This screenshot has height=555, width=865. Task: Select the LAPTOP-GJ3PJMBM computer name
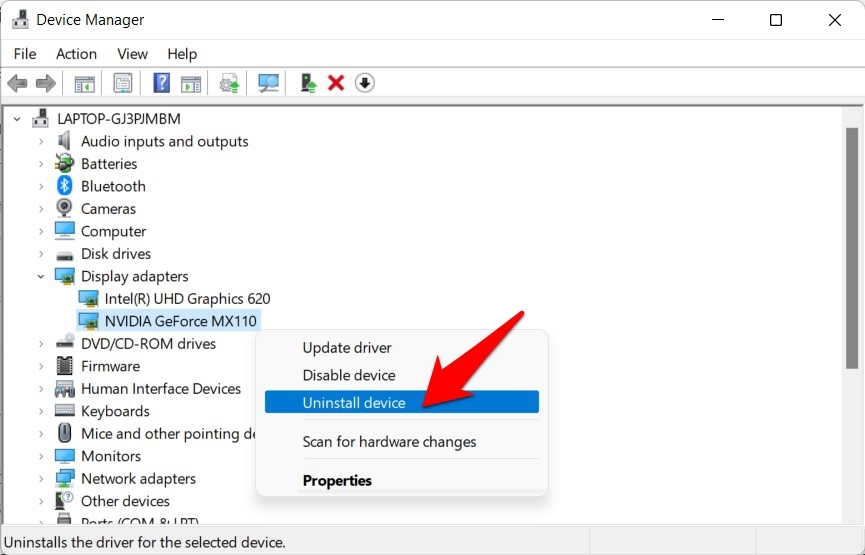(x=119, y=119)
